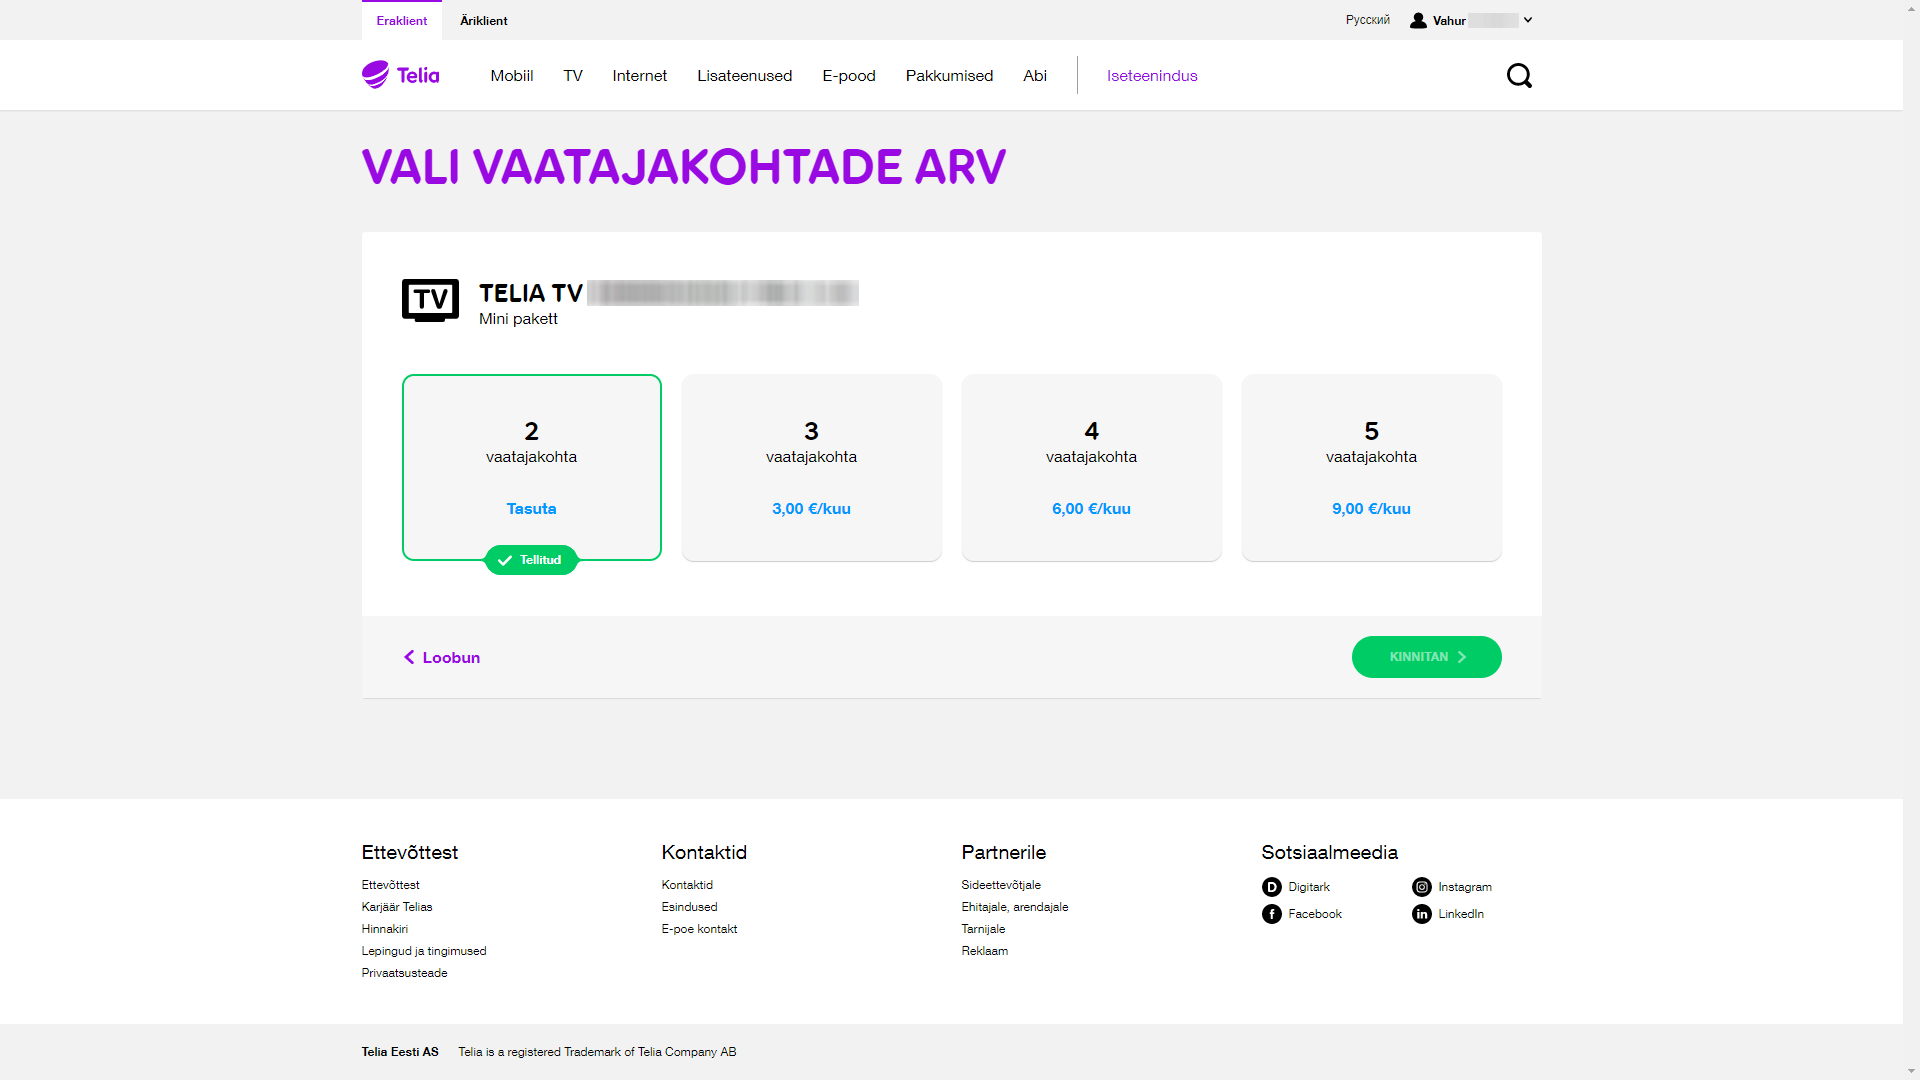Choose the 4 vaatajakohta option
Screen dimensions: 1920x1080
coord(1091,467)
